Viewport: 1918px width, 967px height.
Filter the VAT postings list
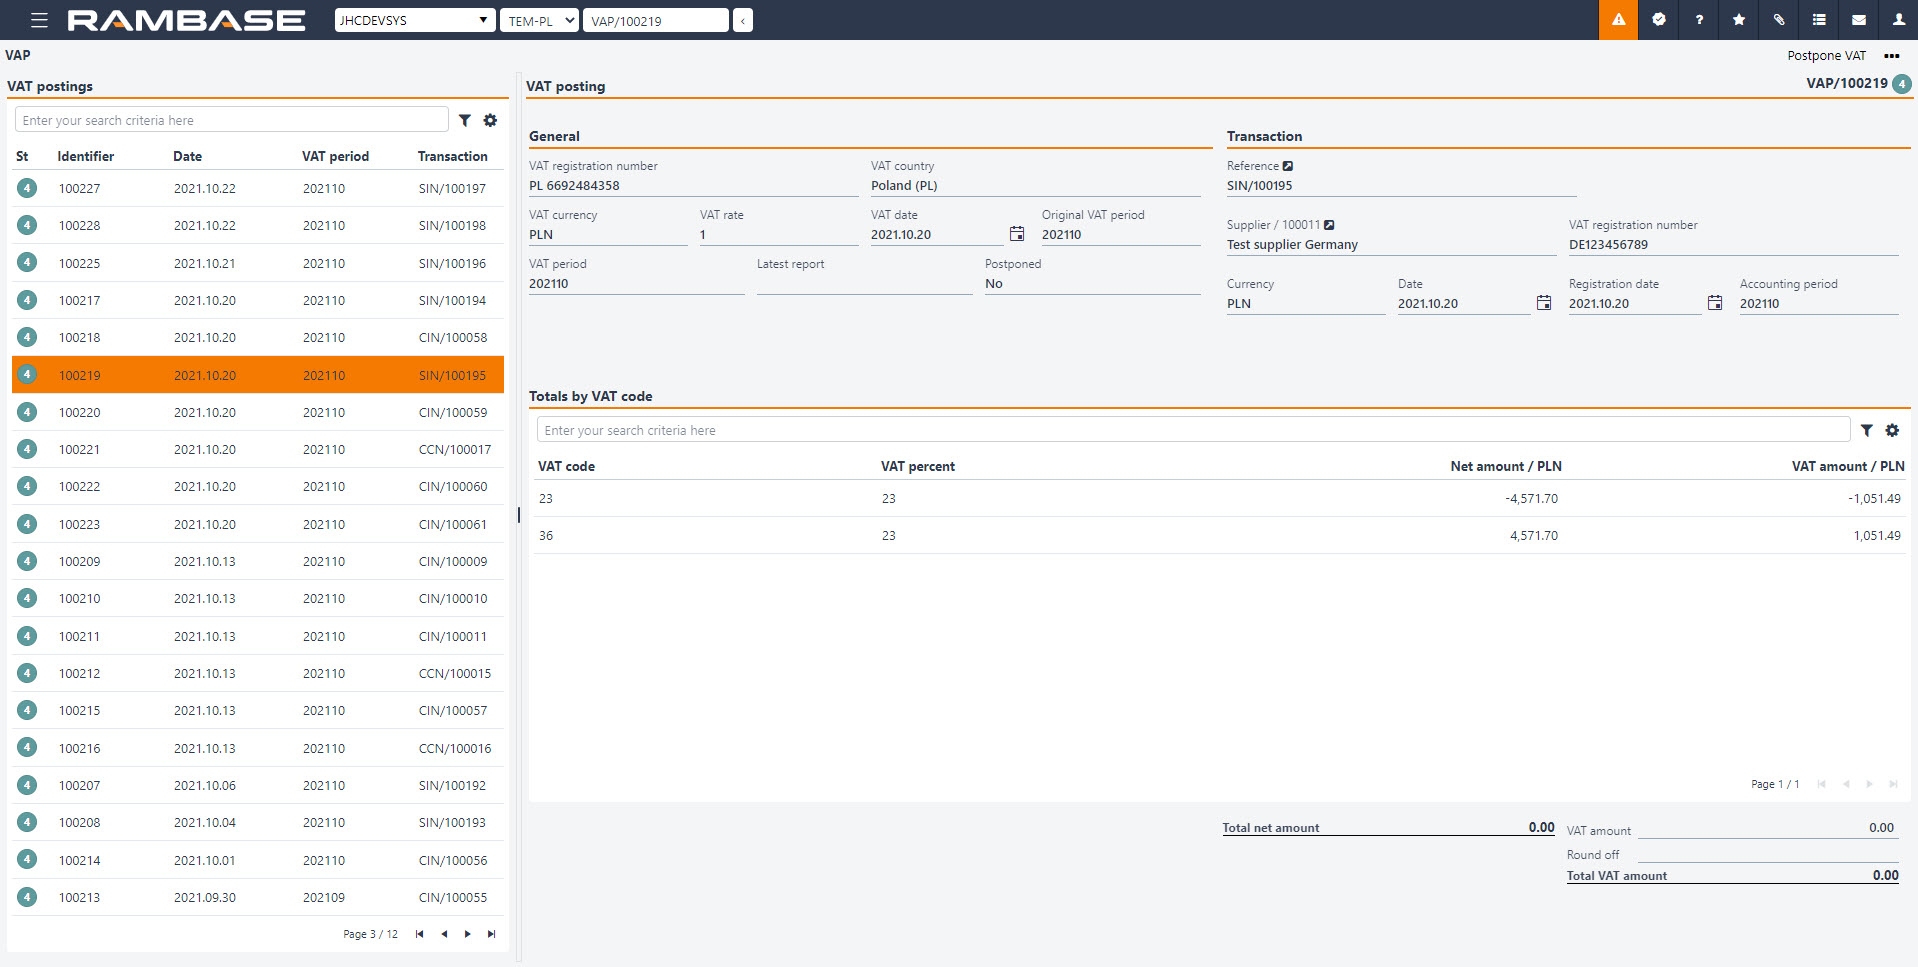(x=465, y=120)
